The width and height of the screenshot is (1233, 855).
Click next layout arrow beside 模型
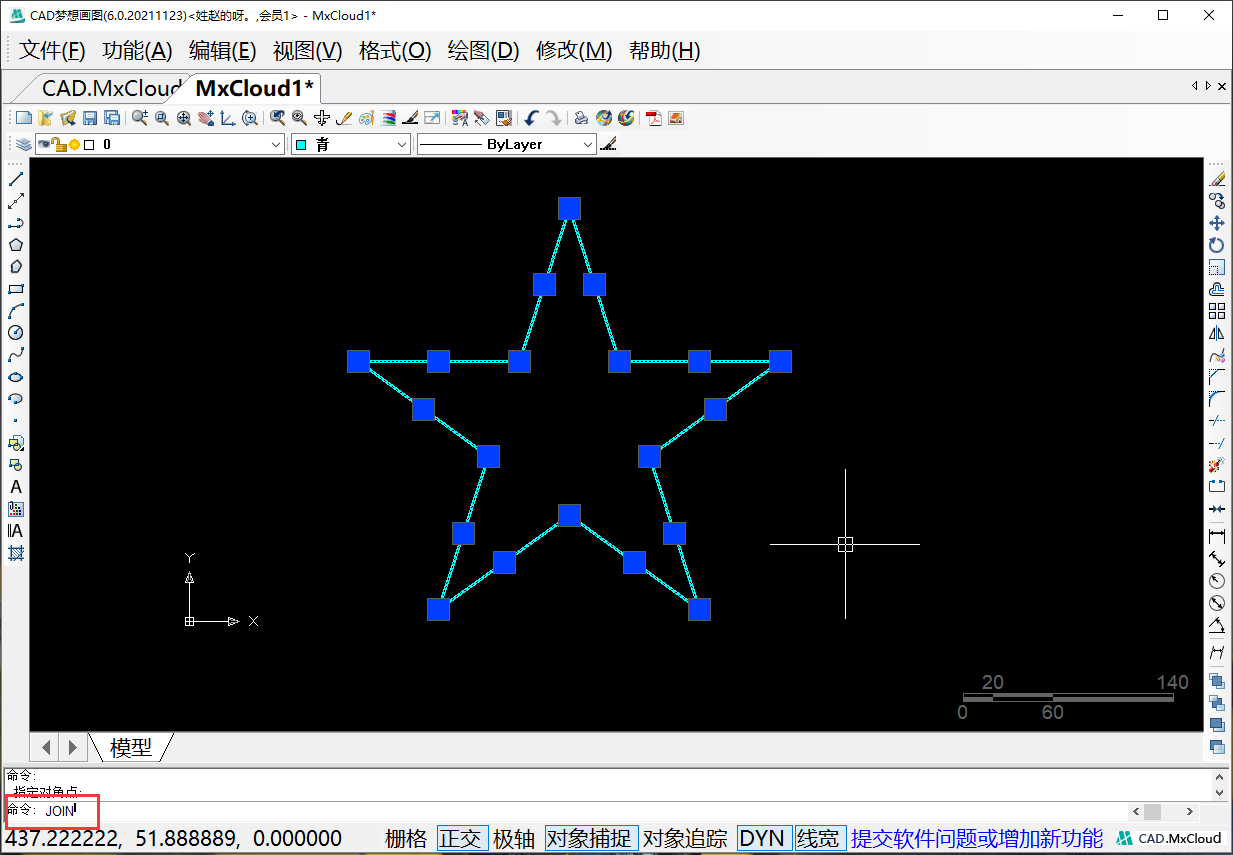[x=72, y=747]
